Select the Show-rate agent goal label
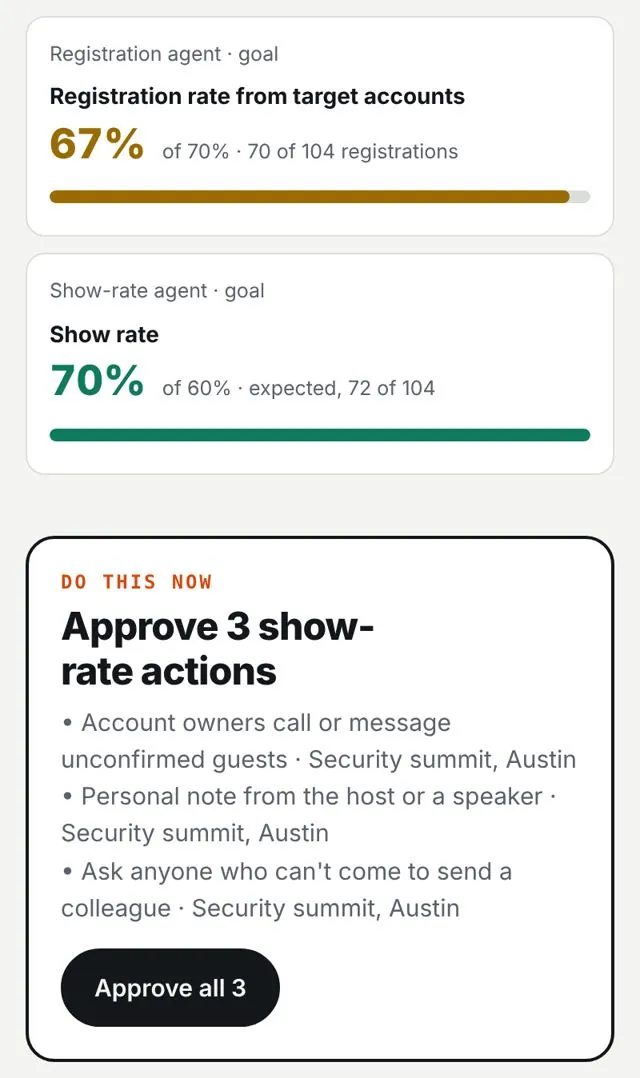 coord(157,291)
